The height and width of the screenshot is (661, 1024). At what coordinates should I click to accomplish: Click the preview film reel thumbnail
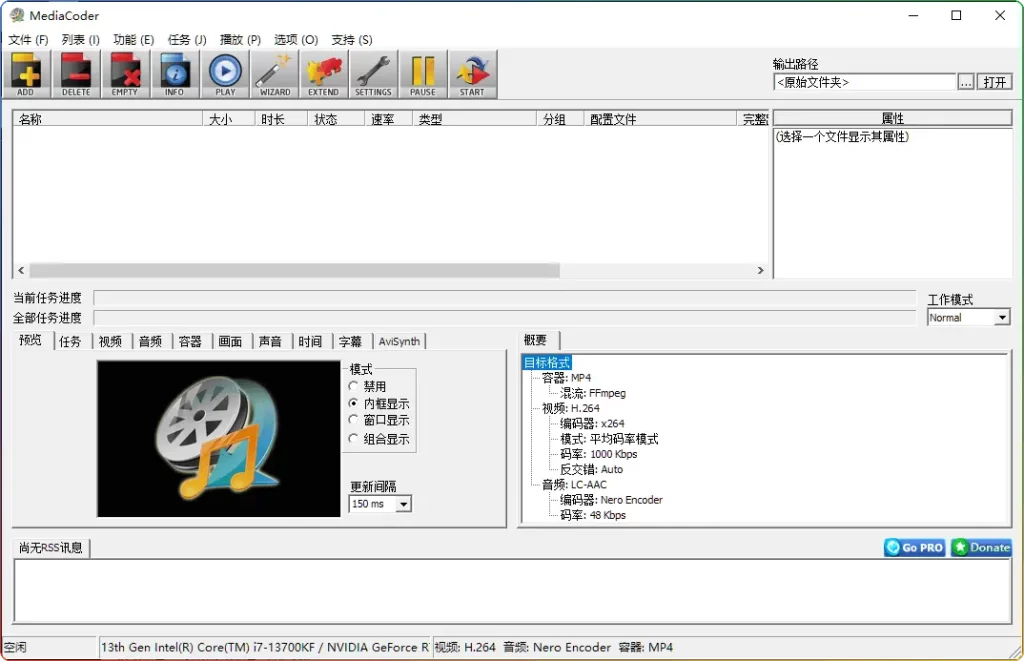point(219,439)
